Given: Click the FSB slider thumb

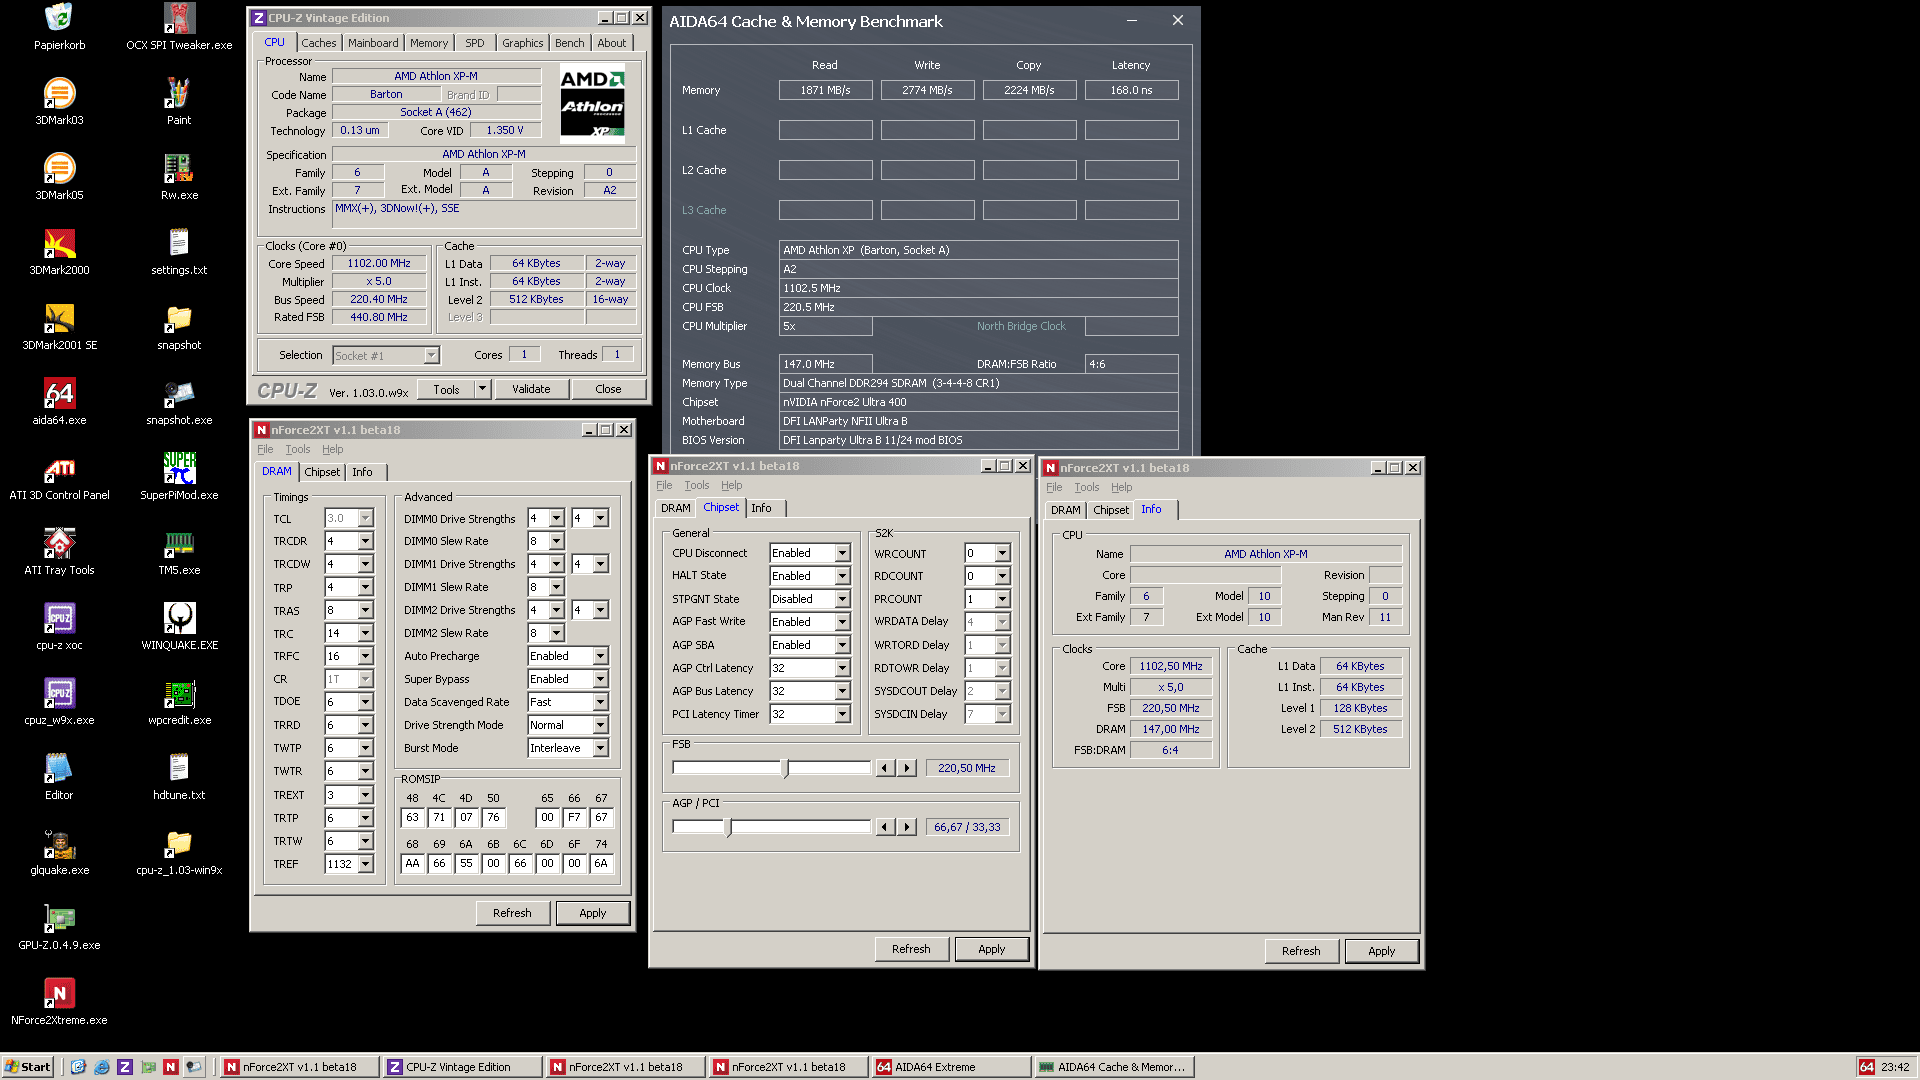Looking at the screenshot, I should coord(785,768).
